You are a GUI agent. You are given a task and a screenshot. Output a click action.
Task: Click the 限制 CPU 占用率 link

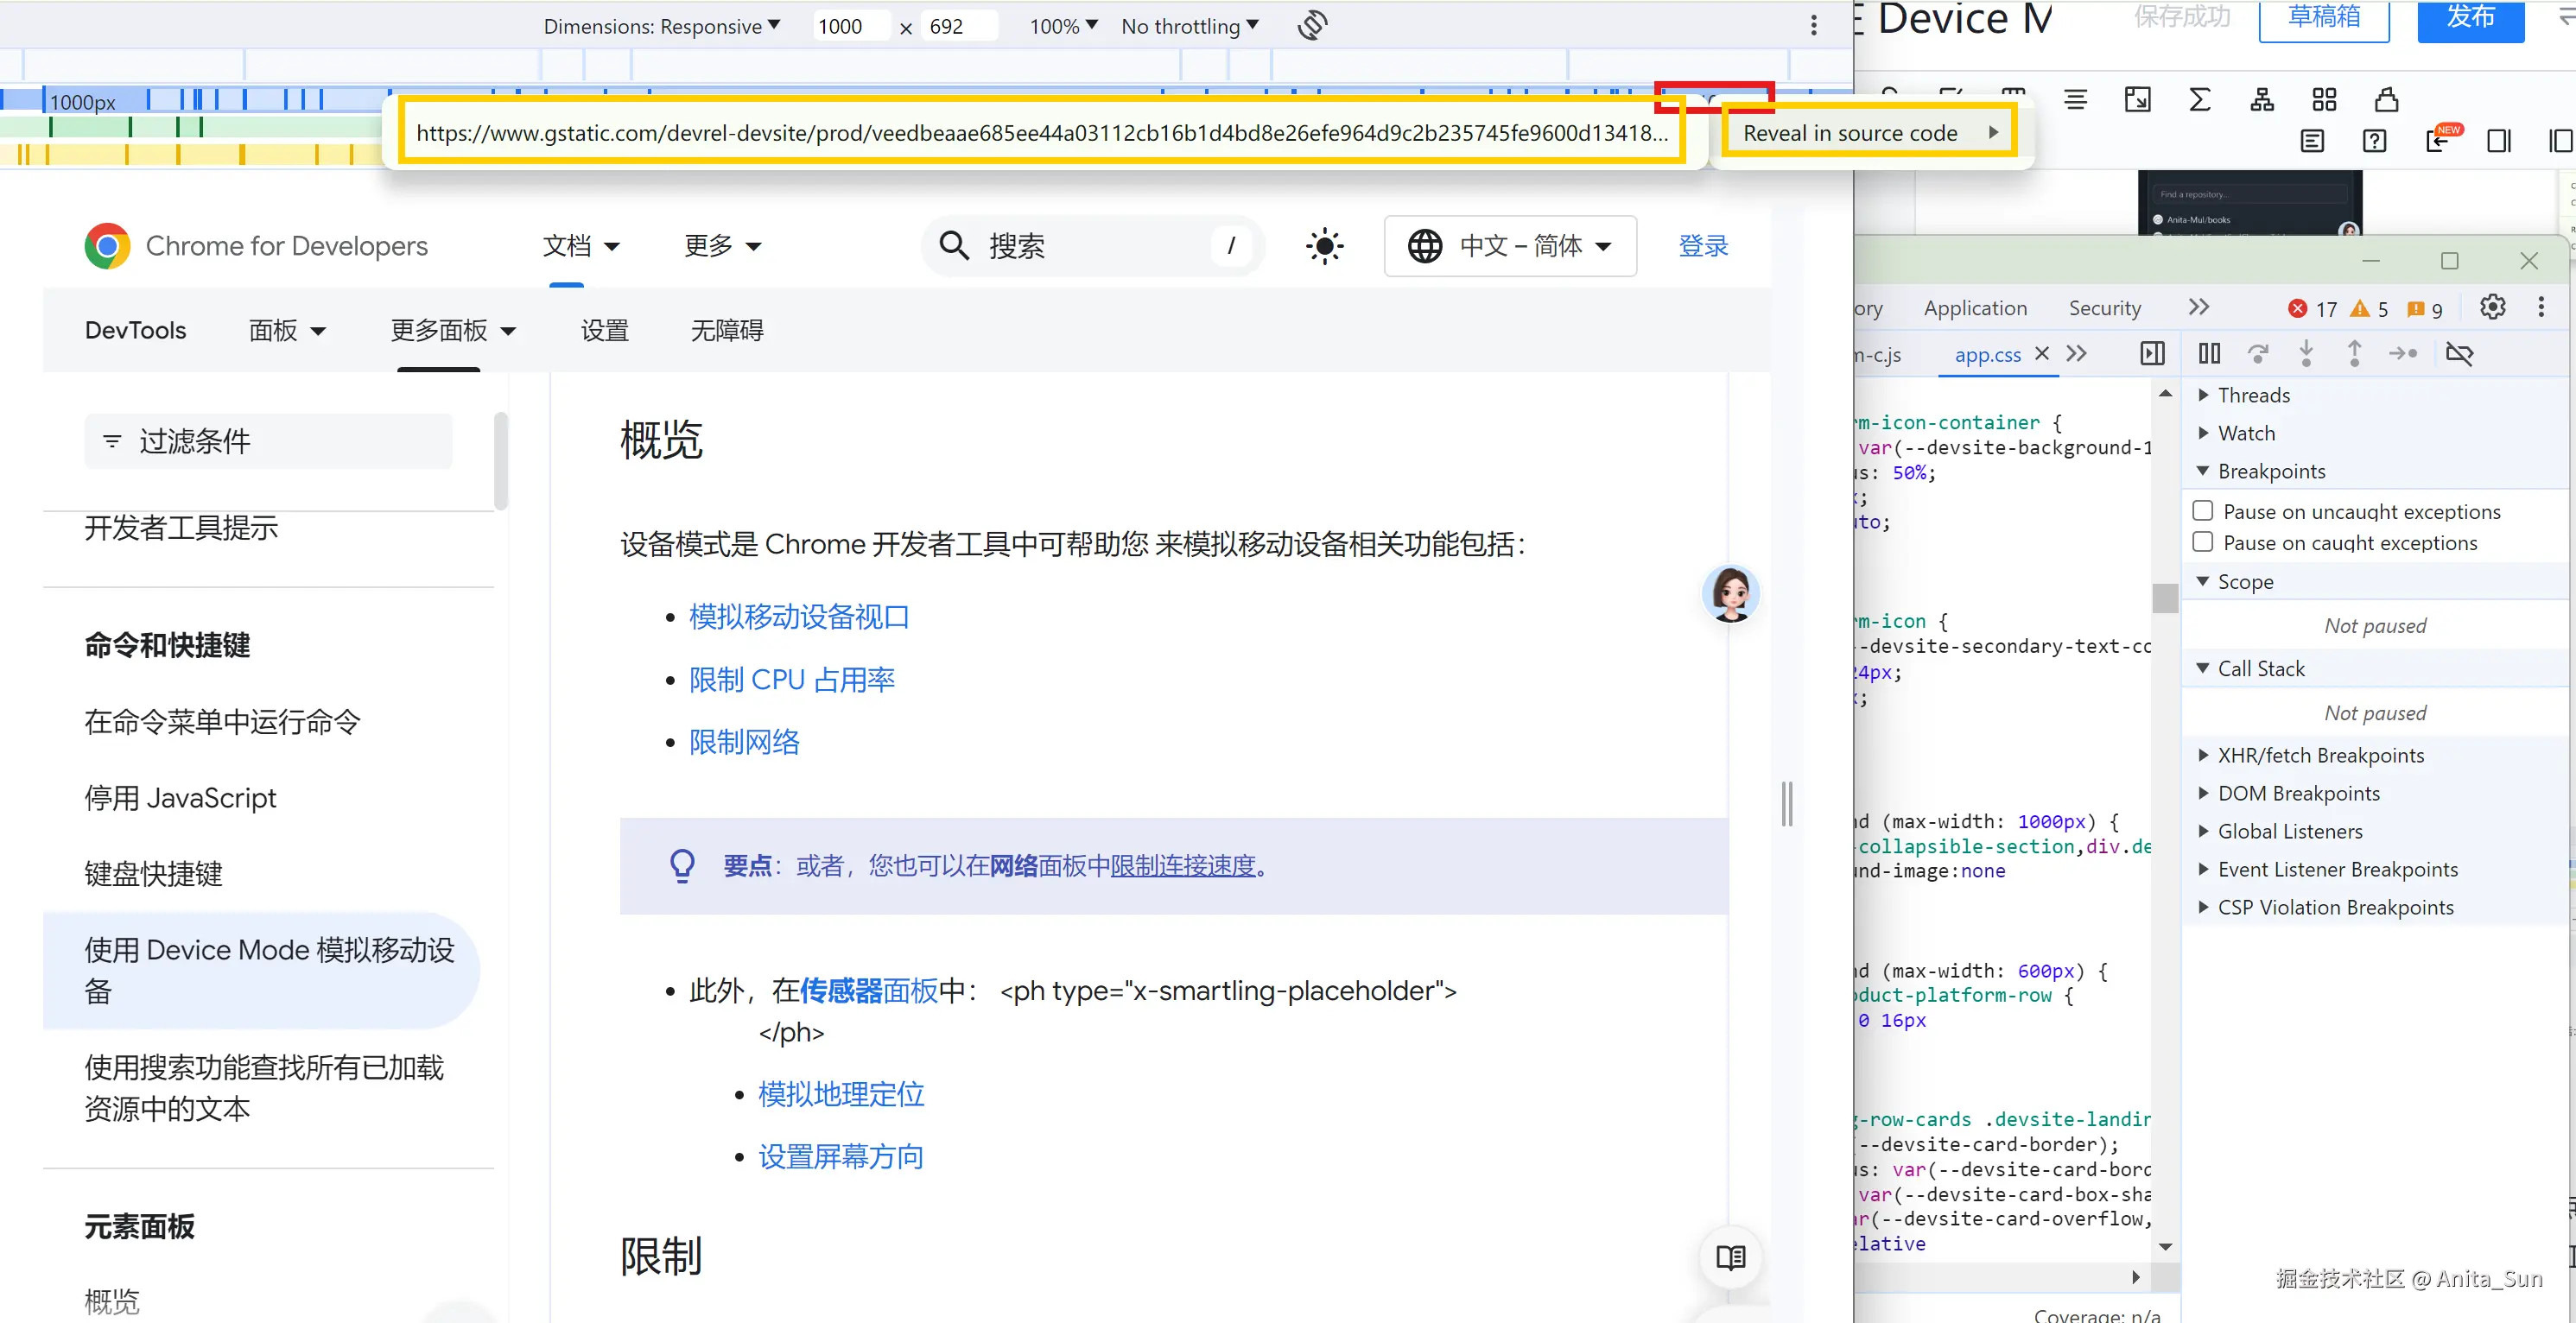tap(791, 680)
